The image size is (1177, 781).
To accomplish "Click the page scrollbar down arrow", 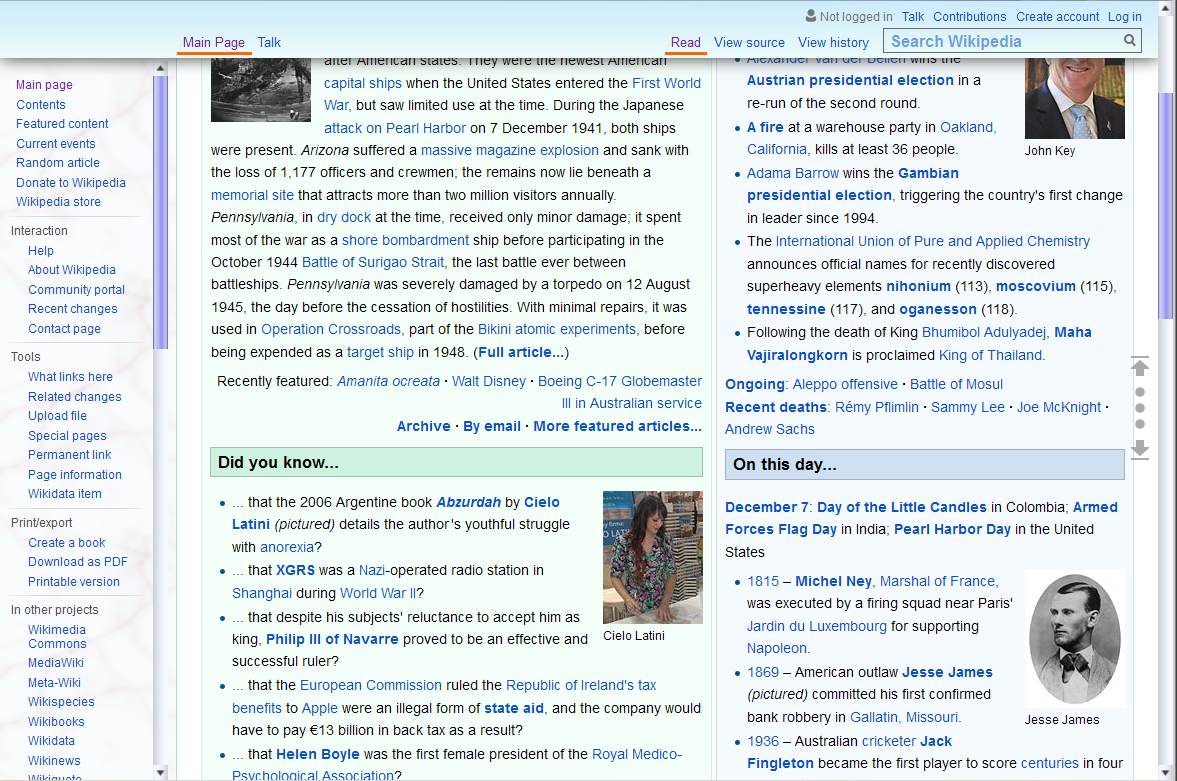I will pos(1166,772).
